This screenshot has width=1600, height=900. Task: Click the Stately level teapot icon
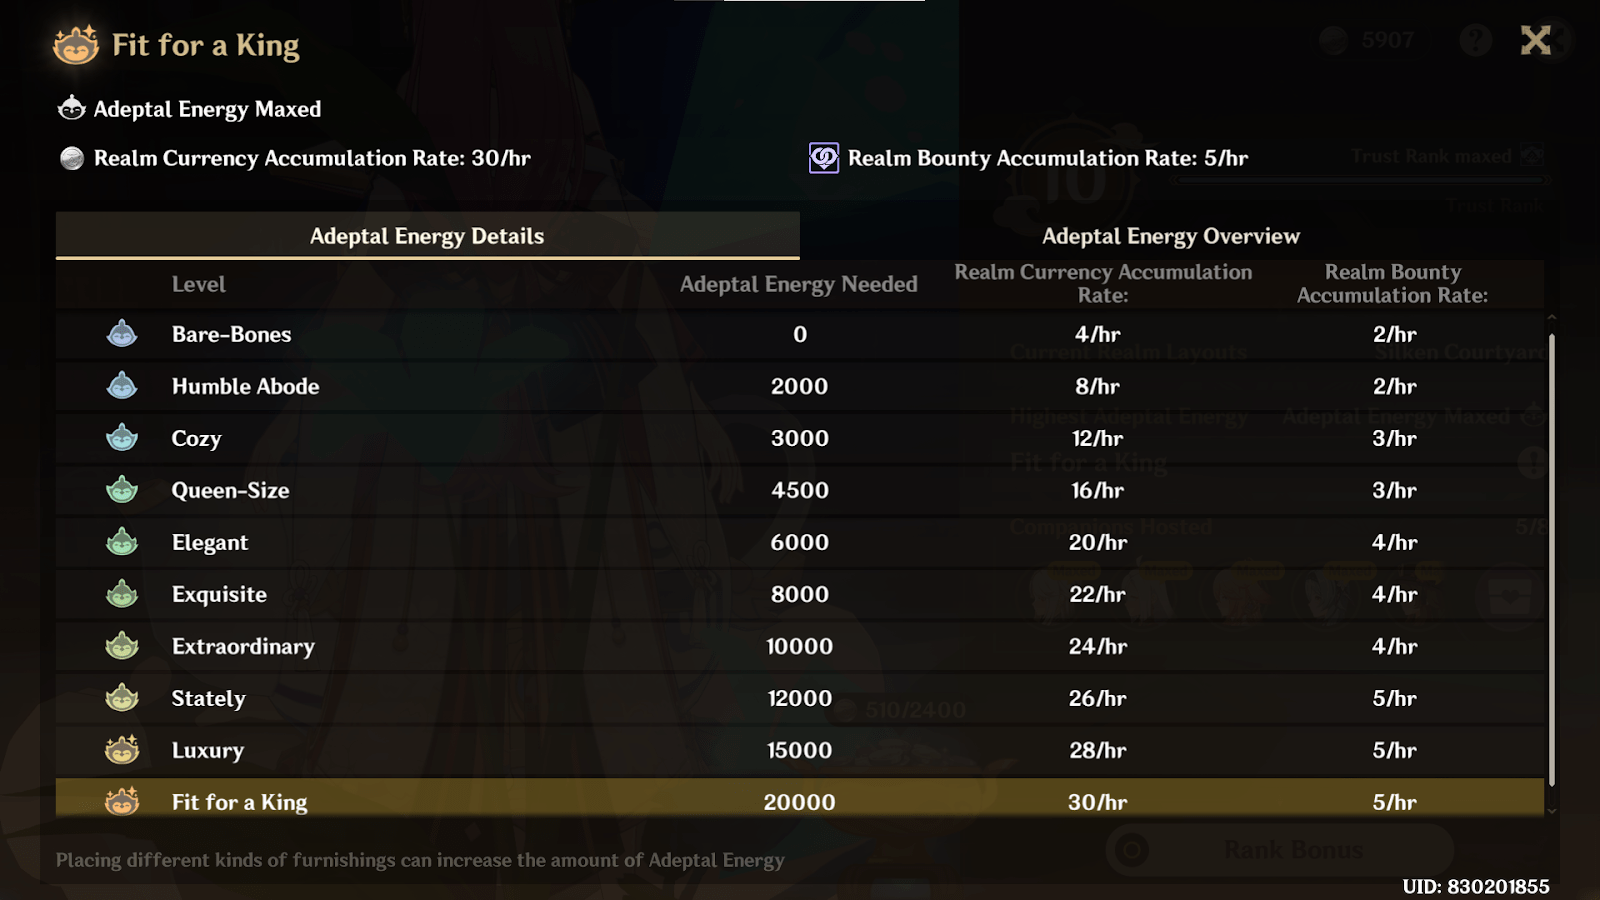122,698
